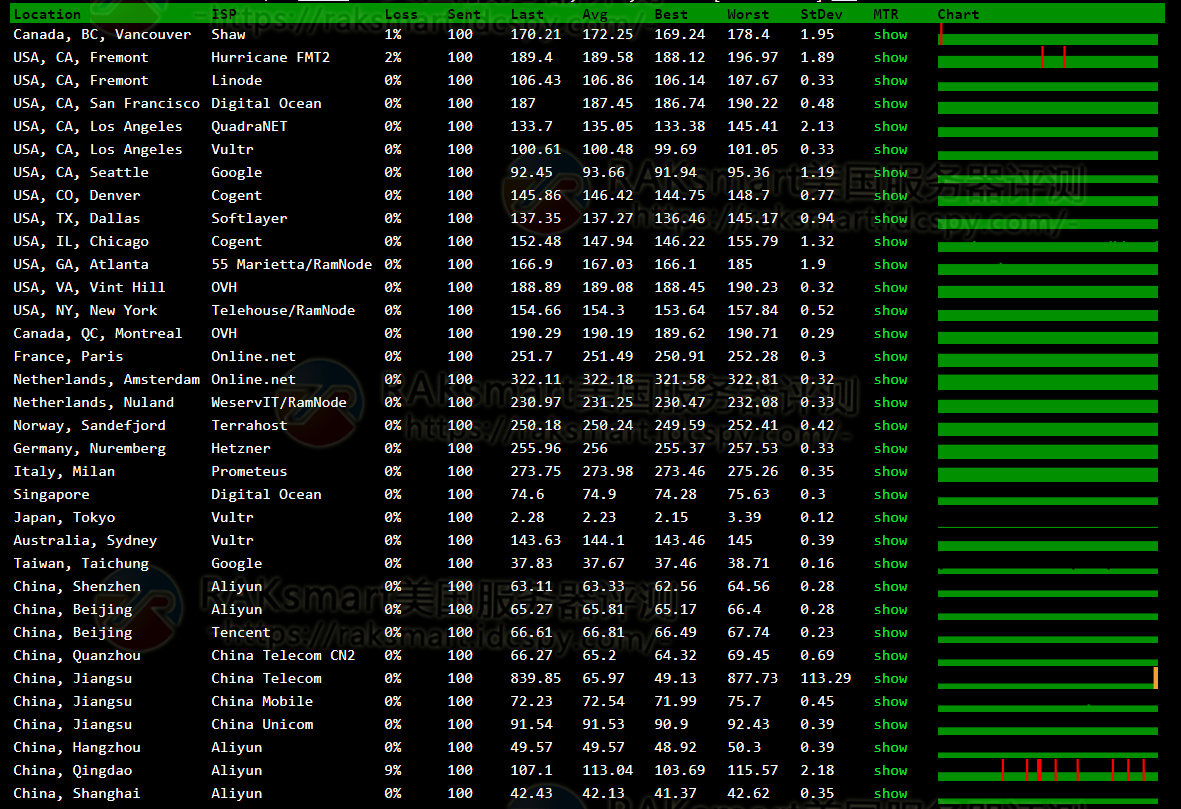Click latency chart for Hurricane FMT2 row
Image resolution: width=1181 pixels, height=809 pixels.
tap(1048, 57)
